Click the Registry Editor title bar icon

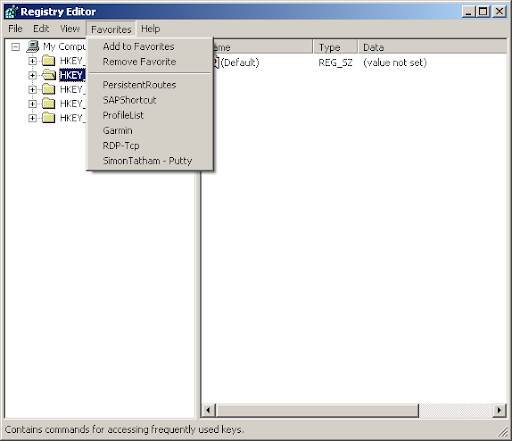11,12
